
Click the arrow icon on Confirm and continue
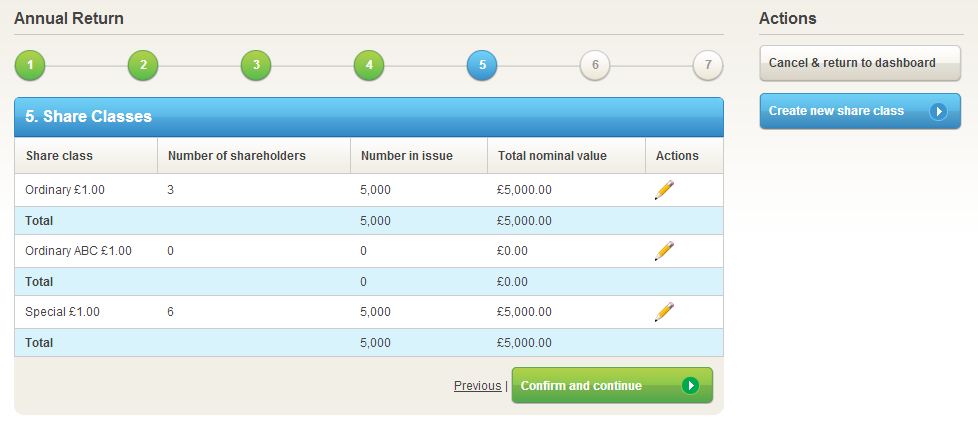pyautogui.click(x=690, y=385)
